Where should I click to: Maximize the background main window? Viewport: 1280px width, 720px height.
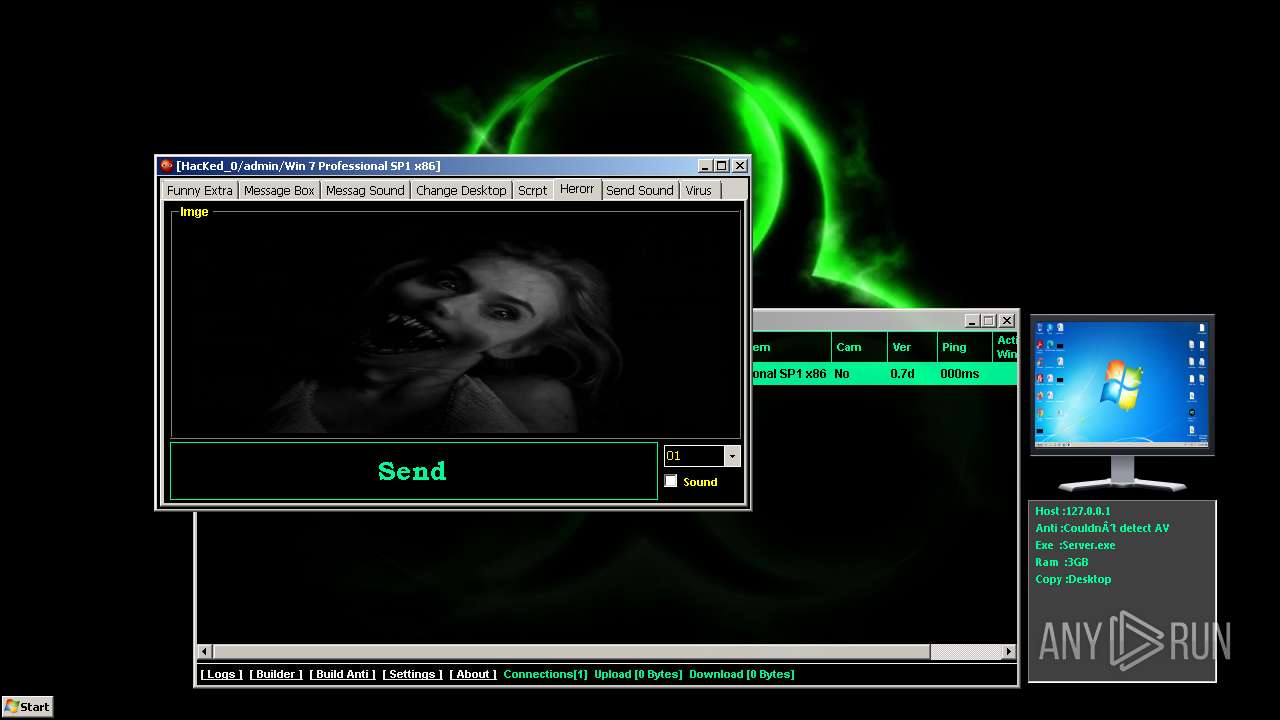pyautogui.click(x=988, y=321)
